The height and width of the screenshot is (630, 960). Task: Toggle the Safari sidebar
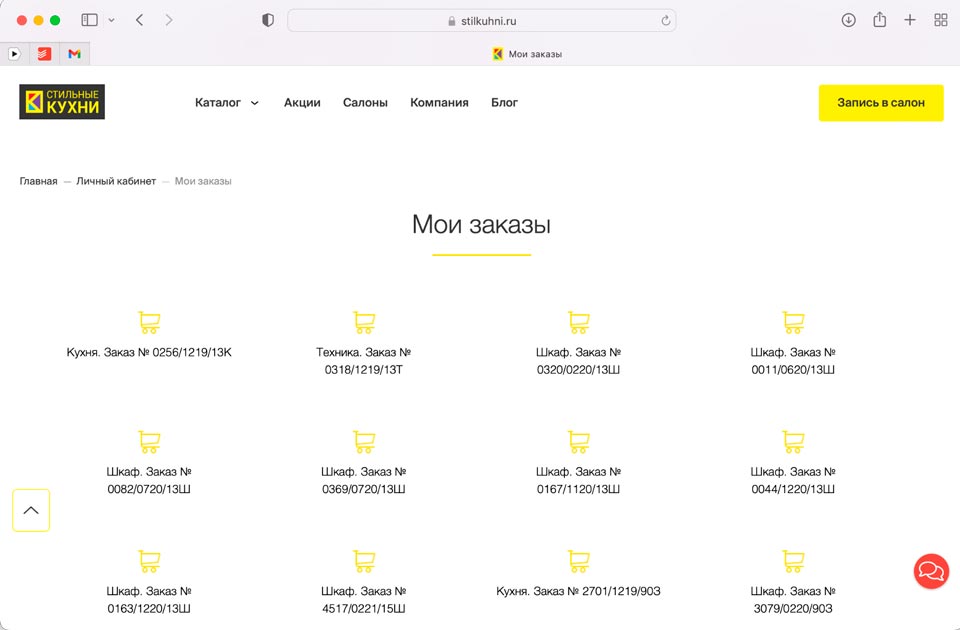(89, 20)
